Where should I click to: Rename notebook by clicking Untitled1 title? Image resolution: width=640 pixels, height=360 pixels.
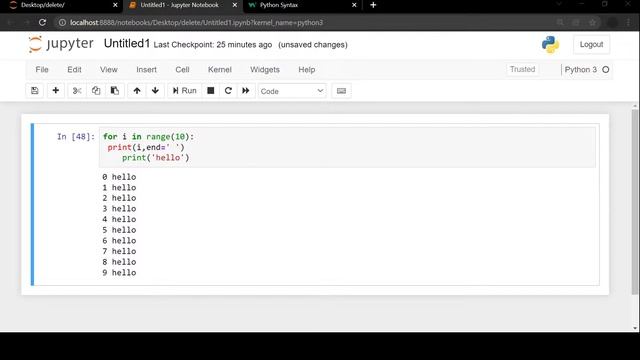[x=127, y=43]
